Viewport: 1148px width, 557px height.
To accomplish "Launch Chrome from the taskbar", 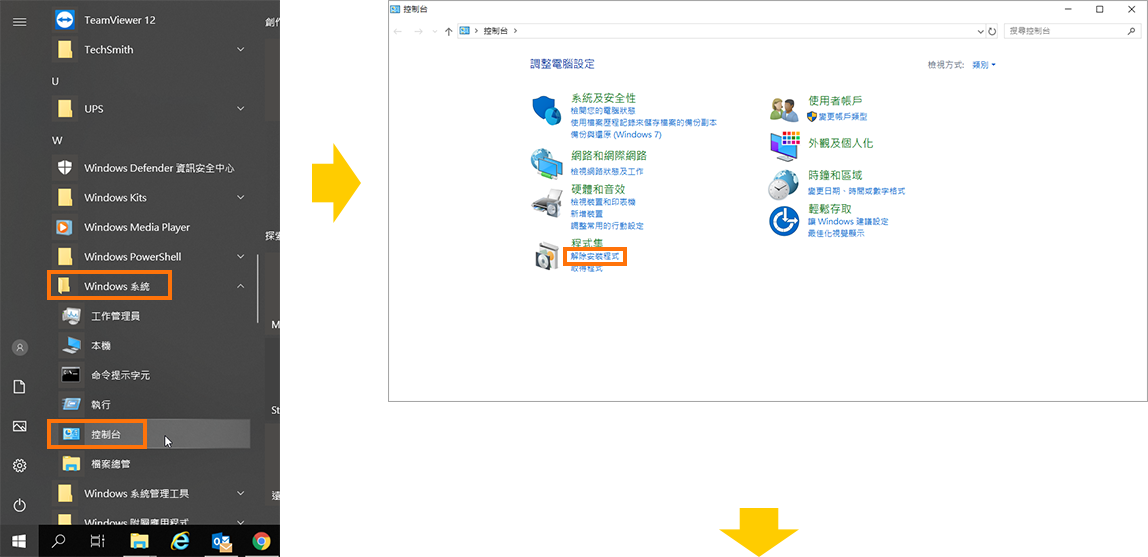I will pyautogui.click(x=261, y=542).
